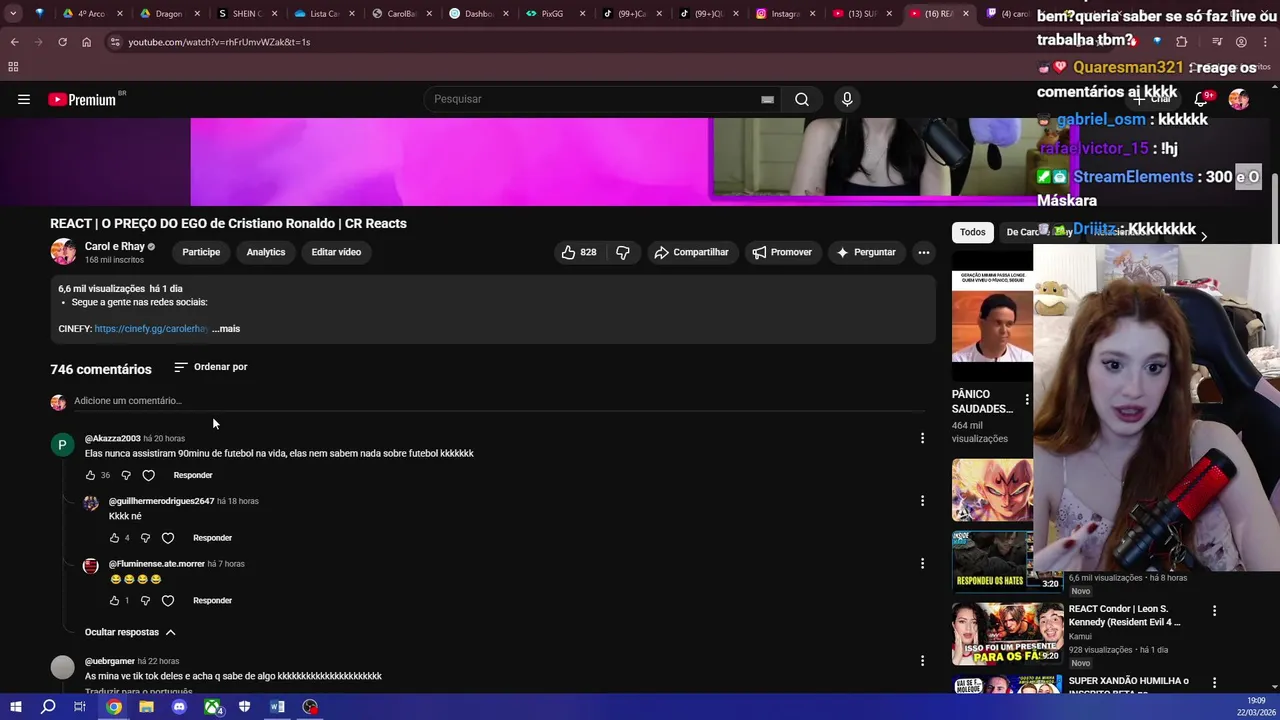Screen dimensions: 1280x720
Task: Click the search magnifier button
Action: click(802, 99)
